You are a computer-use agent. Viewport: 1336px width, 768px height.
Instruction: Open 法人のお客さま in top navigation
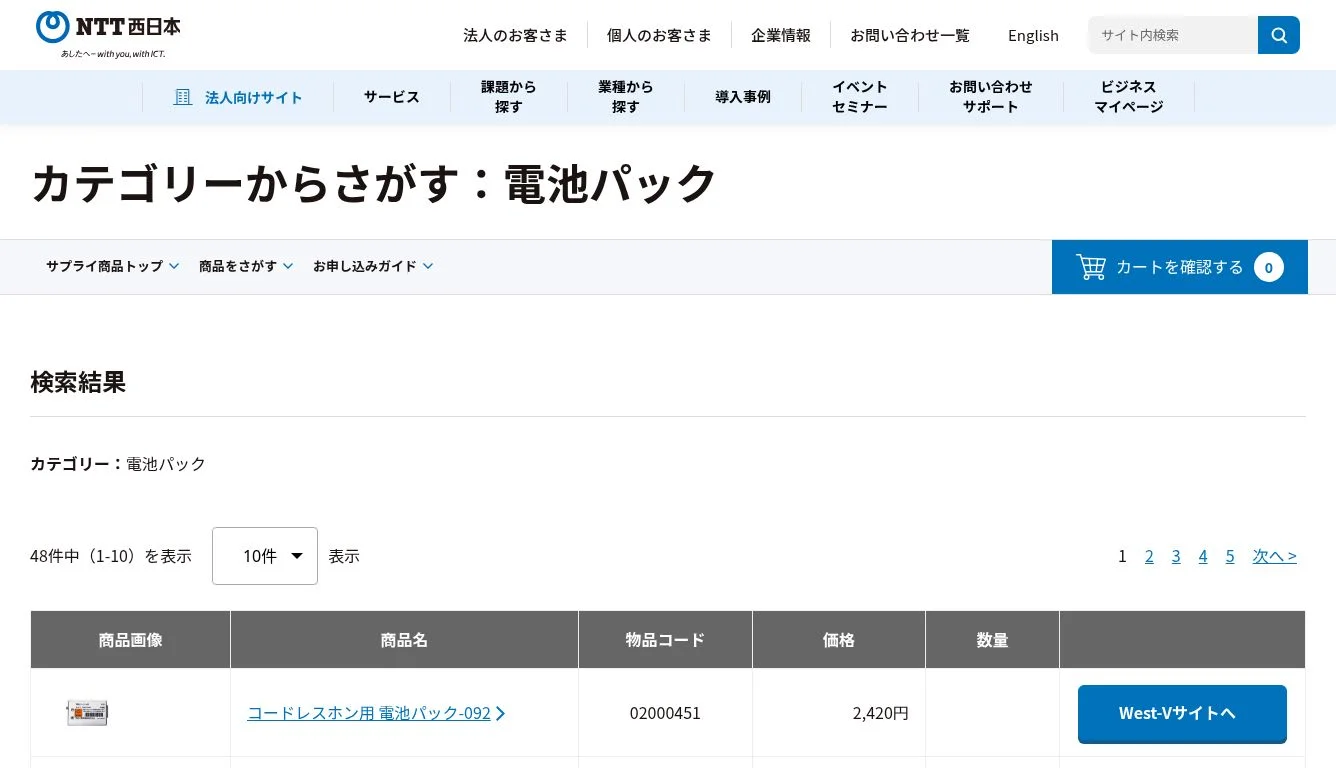pos(515,35)
